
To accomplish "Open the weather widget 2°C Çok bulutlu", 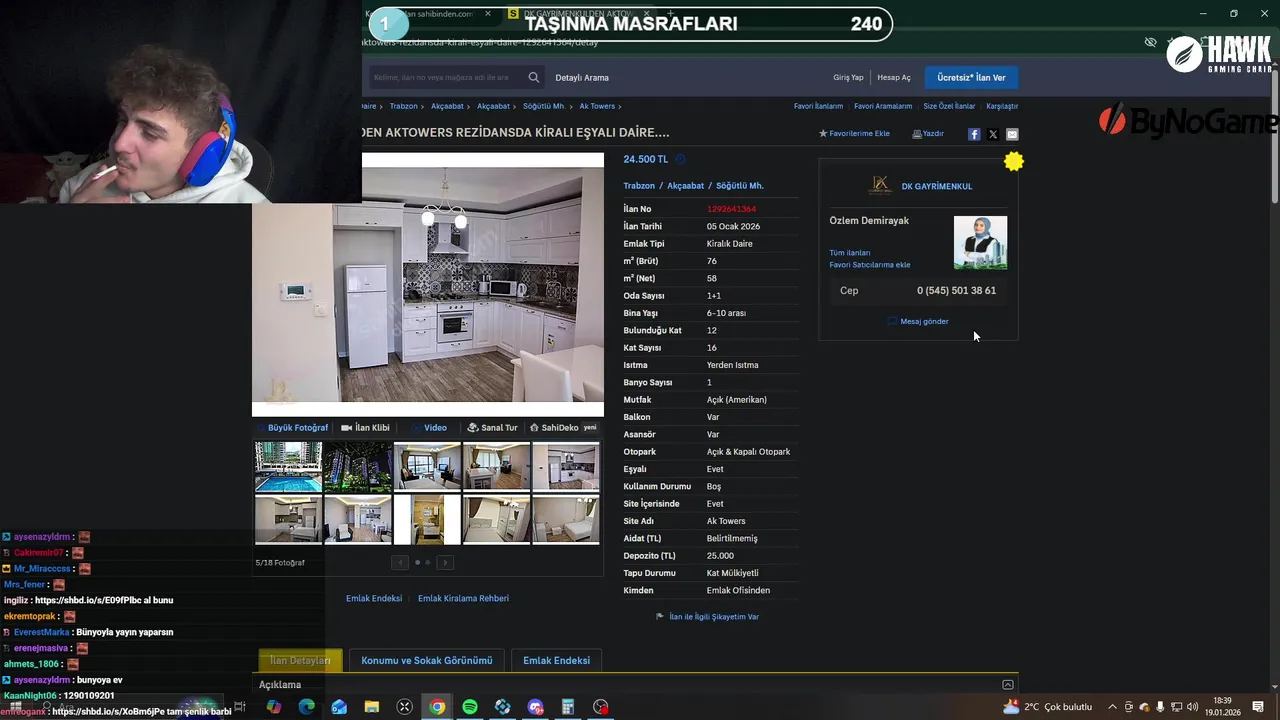I will 1048,707.
